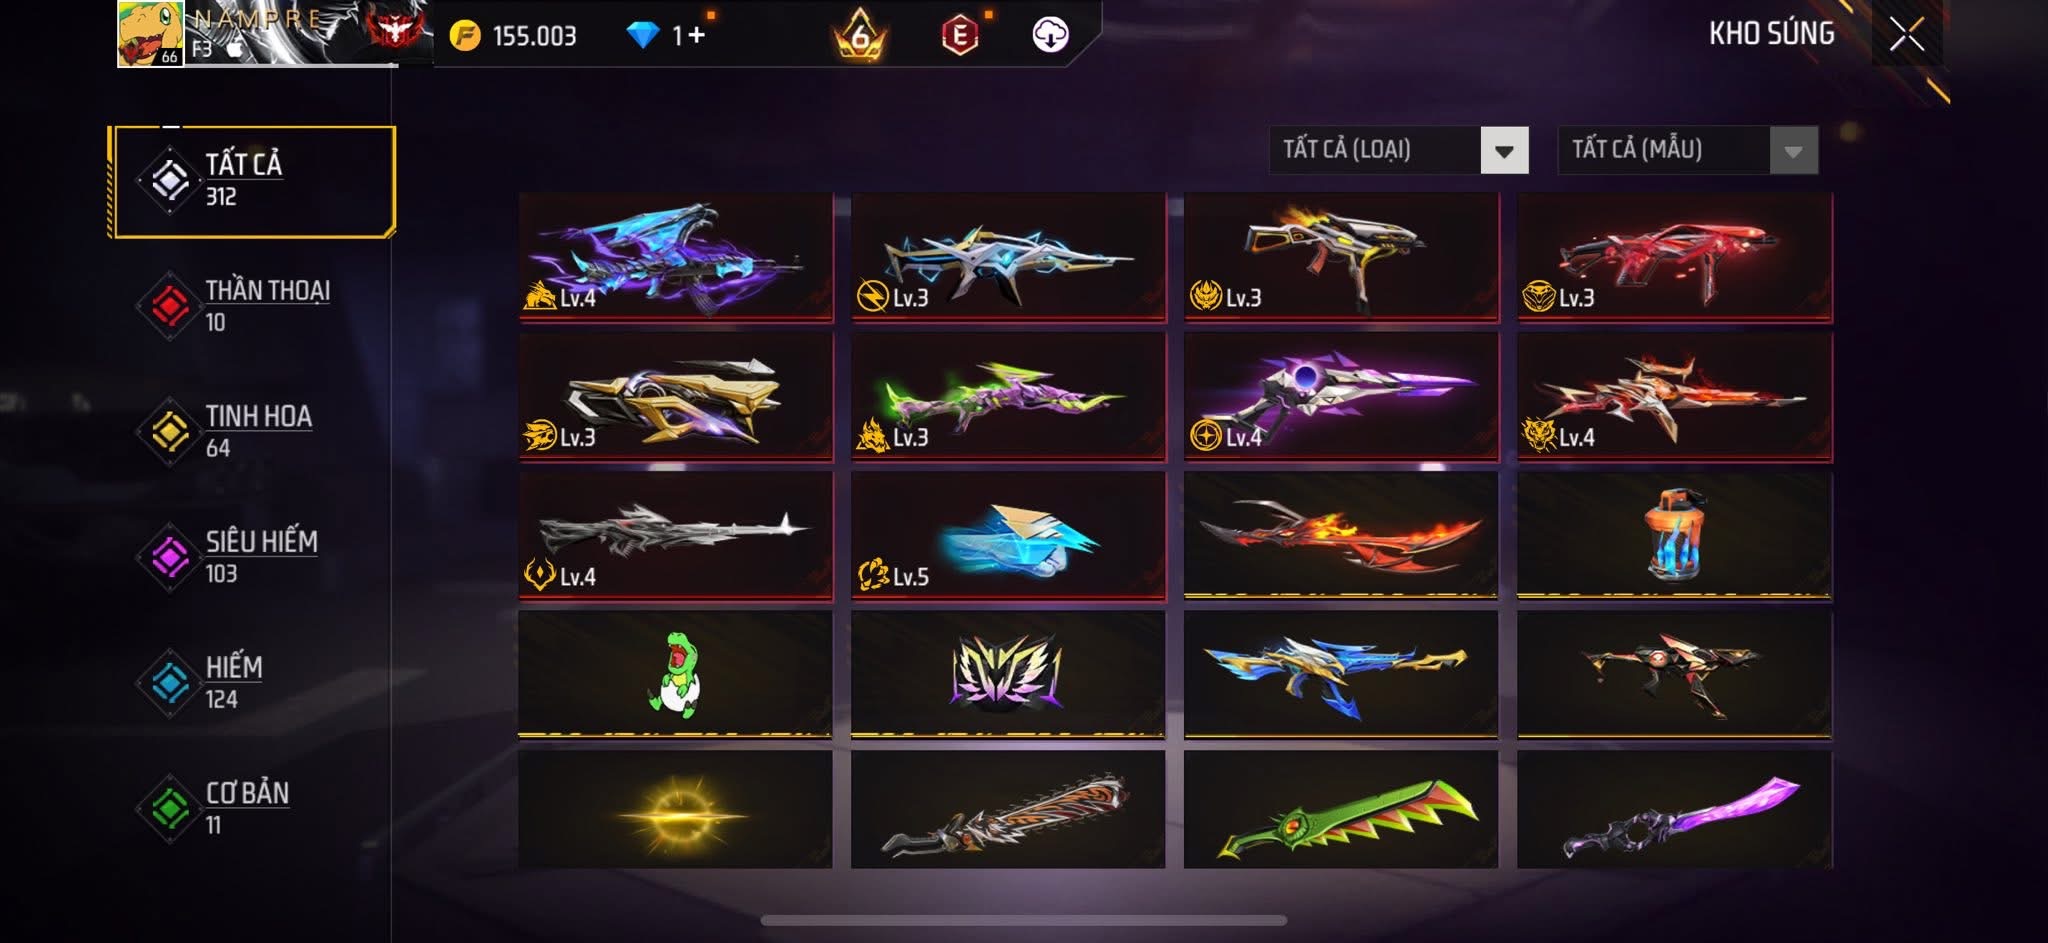The image size is (2048, 943).
Task: Open the Tất Cả (Loại) filter box
Action: [x=1398, y=151]
